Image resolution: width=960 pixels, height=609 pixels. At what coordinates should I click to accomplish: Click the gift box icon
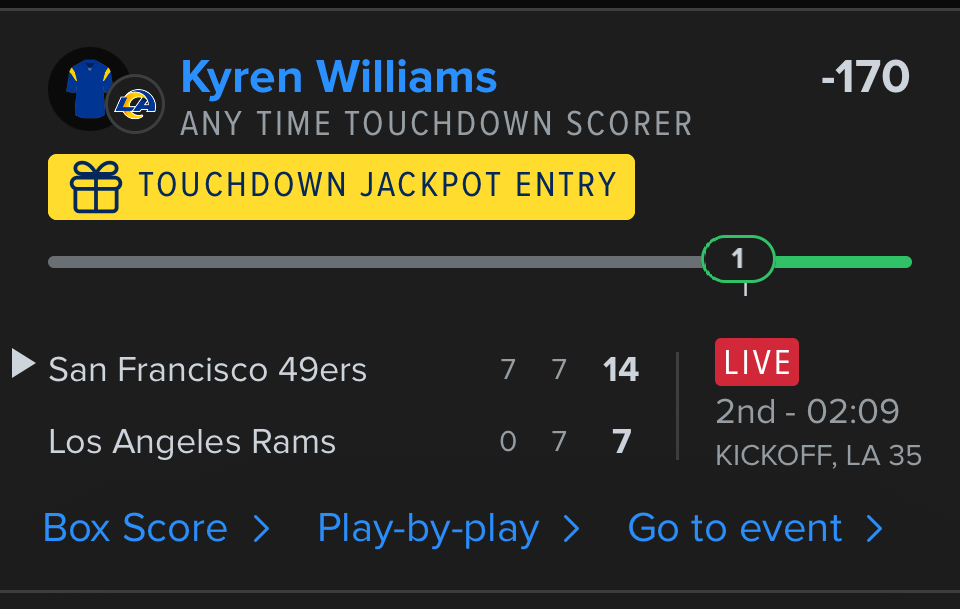pos(96,187)
